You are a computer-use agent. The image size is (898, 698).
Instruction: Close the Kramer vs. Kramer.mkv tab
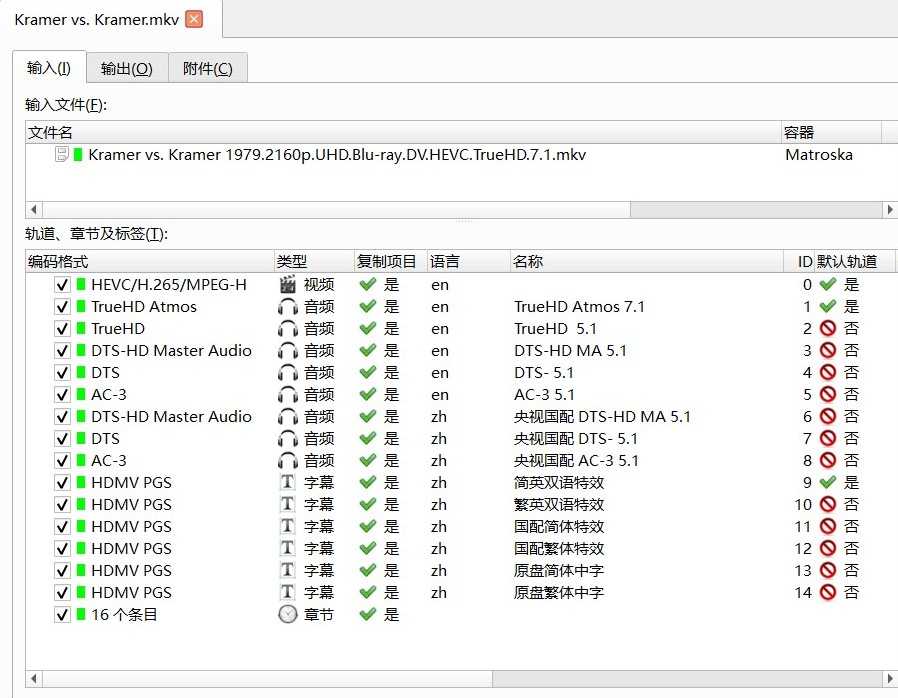coord(194,19)
